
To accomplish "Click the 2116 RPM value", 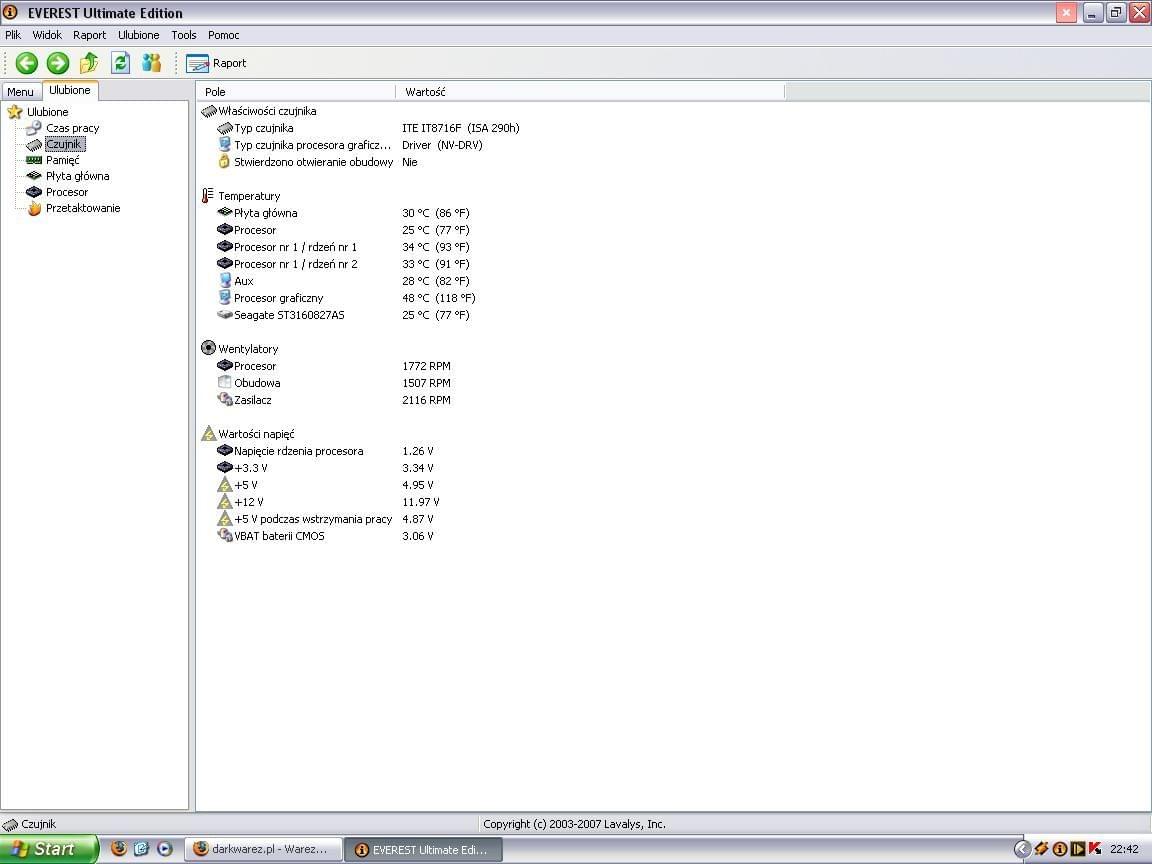I will pos(426,400).
